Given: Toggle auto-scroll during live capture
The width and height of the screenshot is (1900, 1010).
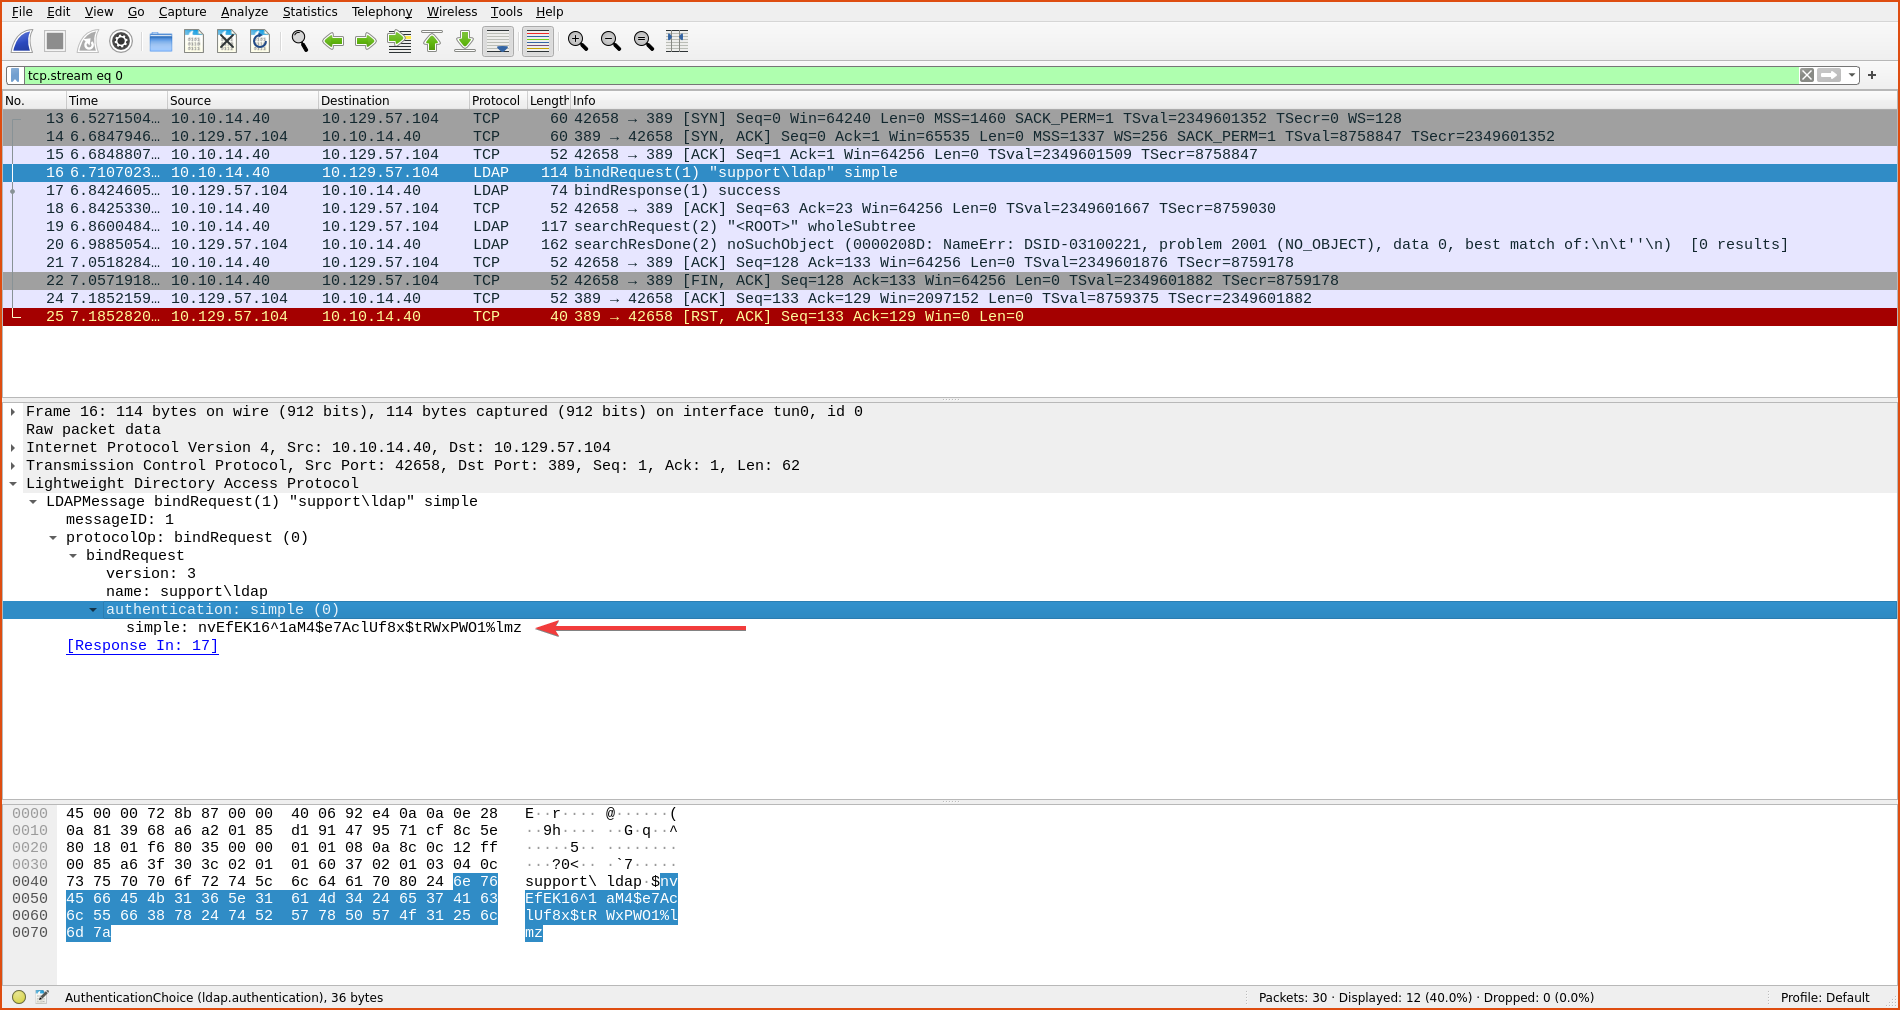Looking at the screenshot, I should pos(498,41).
